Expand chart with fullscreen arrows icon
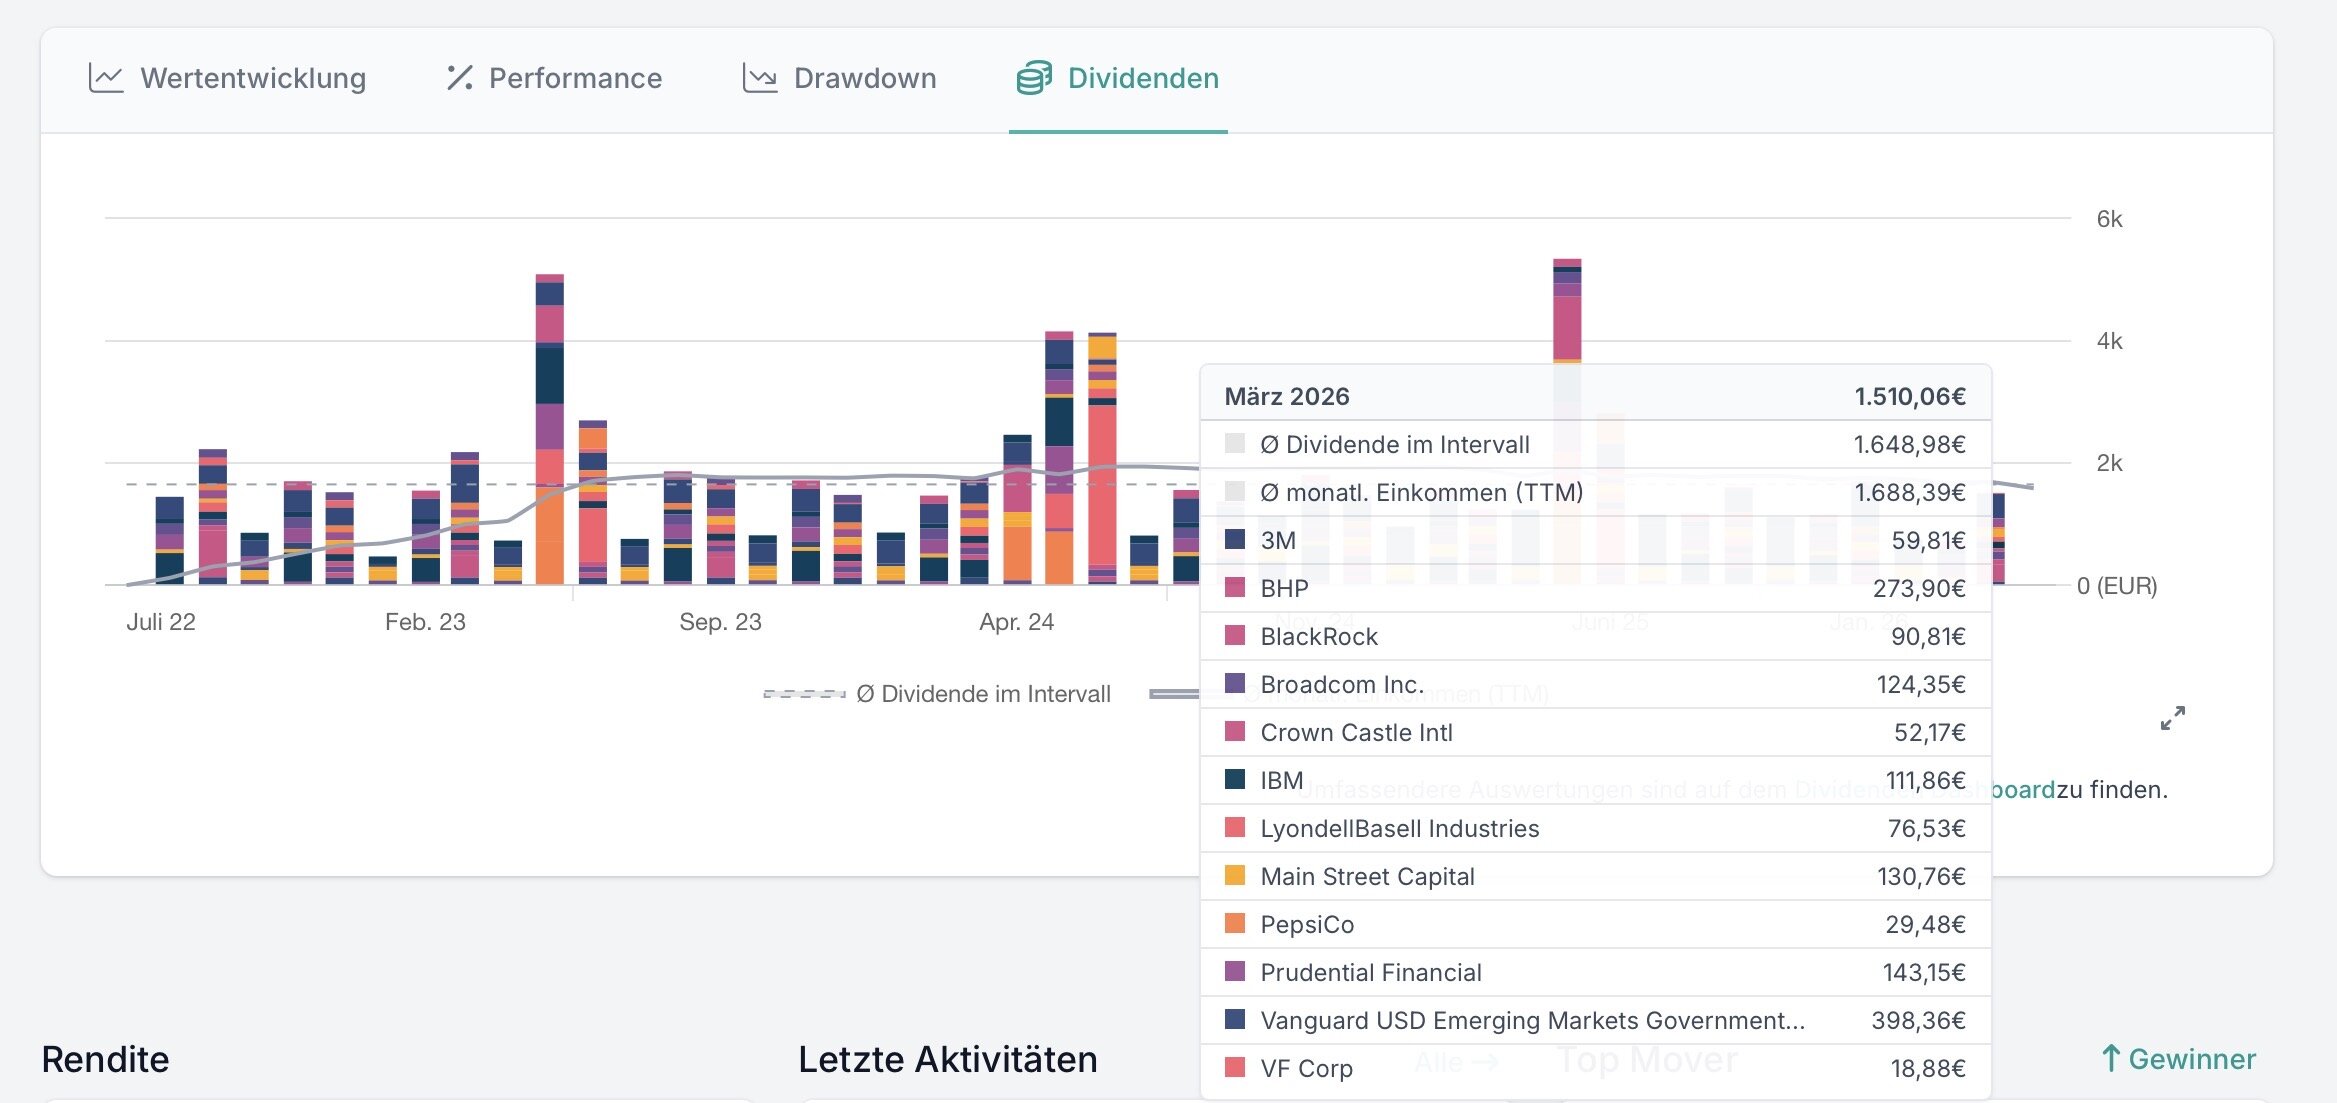The image size is (2337, 1103). pyautogui.click(x=2172, y=718)
